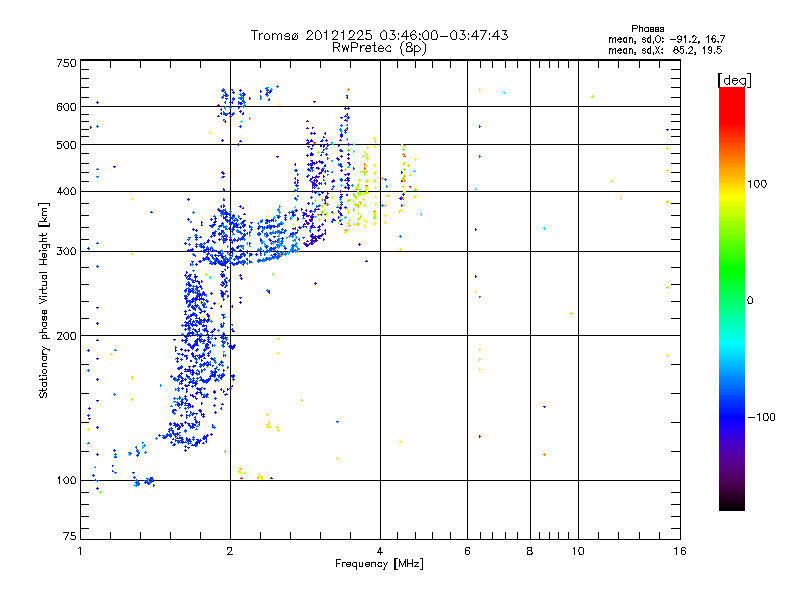The width and height of the screenshot is (800, 600).
Task: Click y-axis tick label '400'
Action: click(66, 191)
